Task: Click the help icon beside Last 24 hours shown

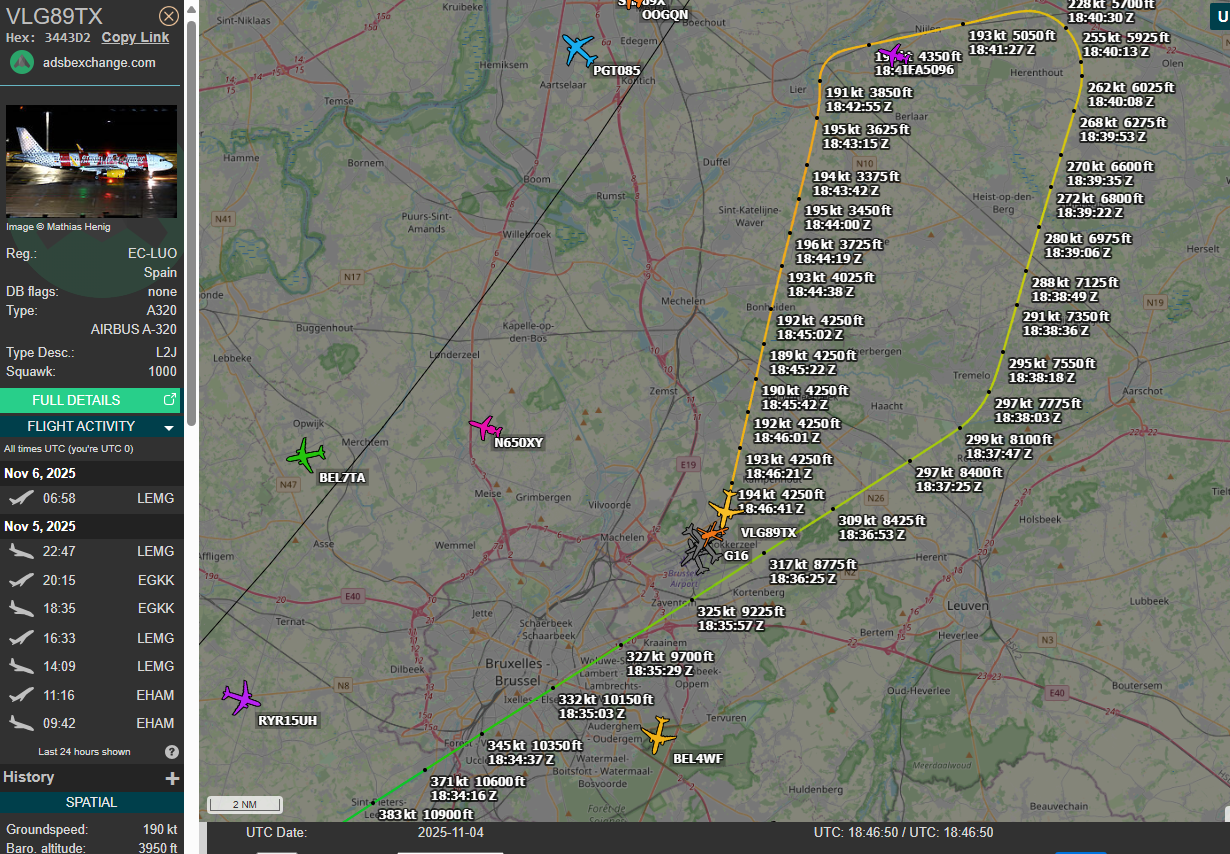Action: (171, 752)
